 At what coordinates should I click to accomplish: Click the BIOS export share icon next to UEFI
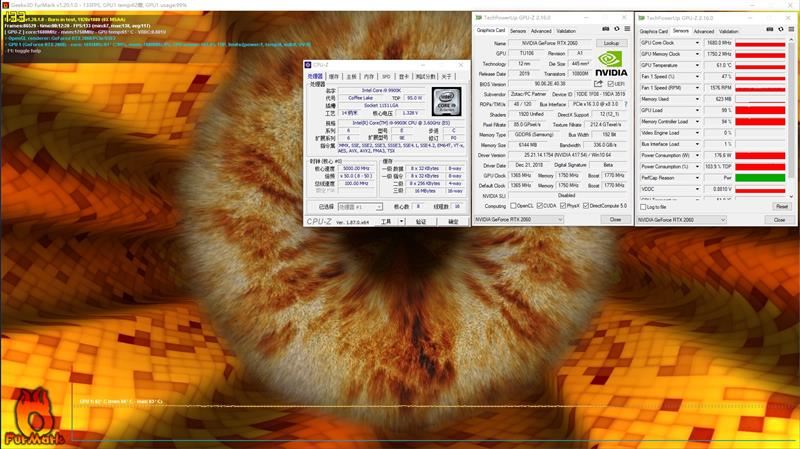[598, 84]
